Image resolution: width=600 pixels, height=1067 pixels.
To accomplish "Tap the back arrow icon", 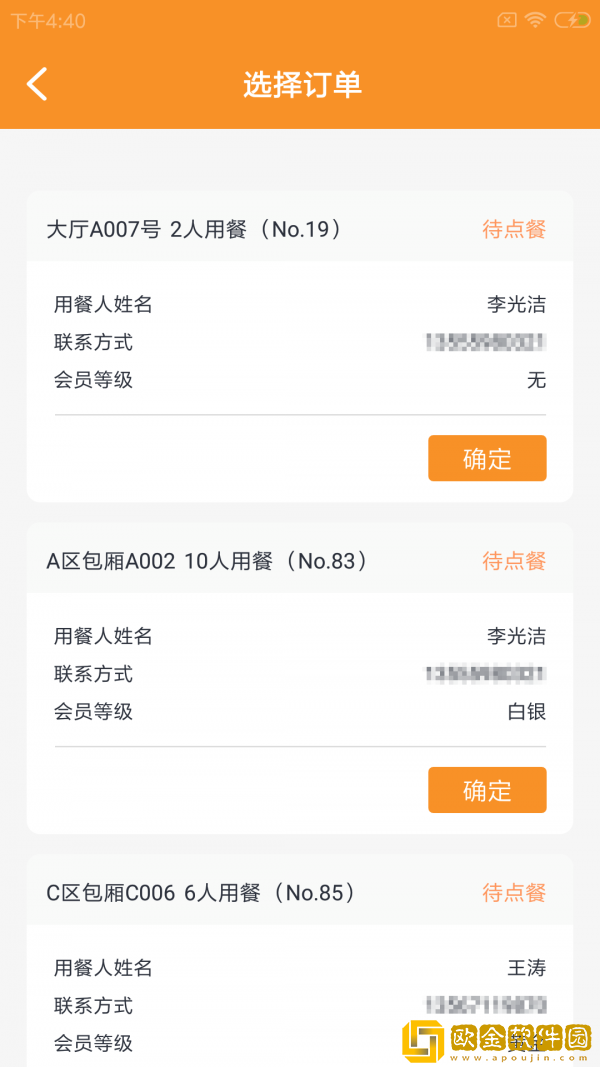I will point(37,84).
